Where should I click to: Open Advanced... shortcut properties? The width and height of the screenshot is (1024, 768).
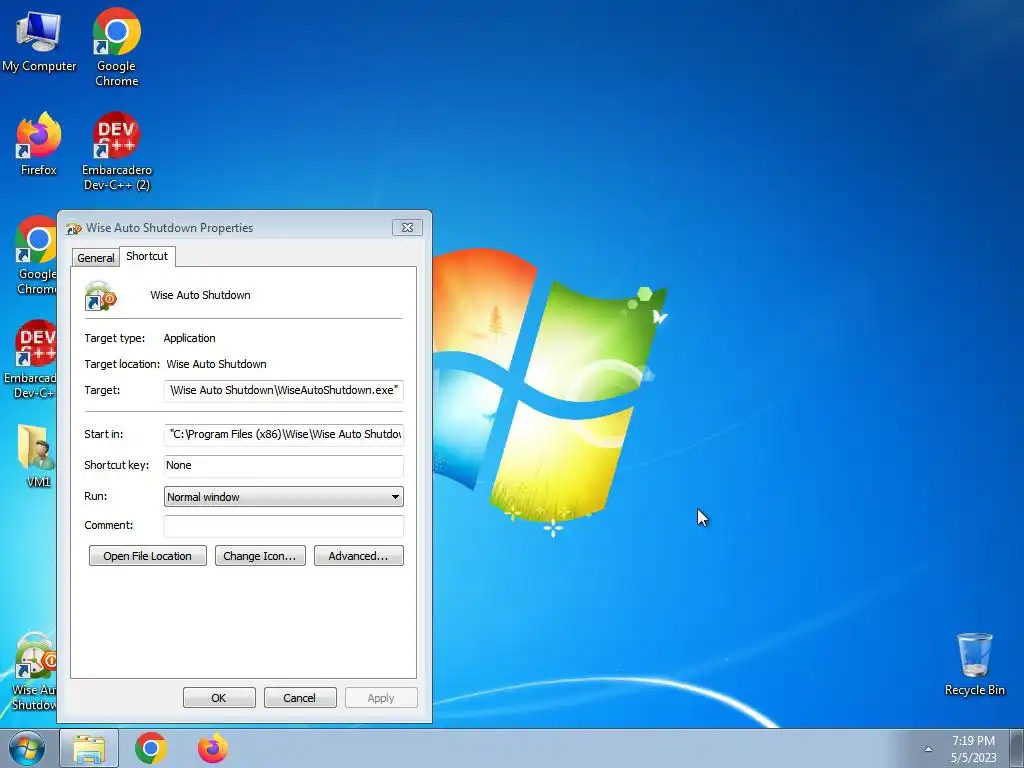point(359,556)
